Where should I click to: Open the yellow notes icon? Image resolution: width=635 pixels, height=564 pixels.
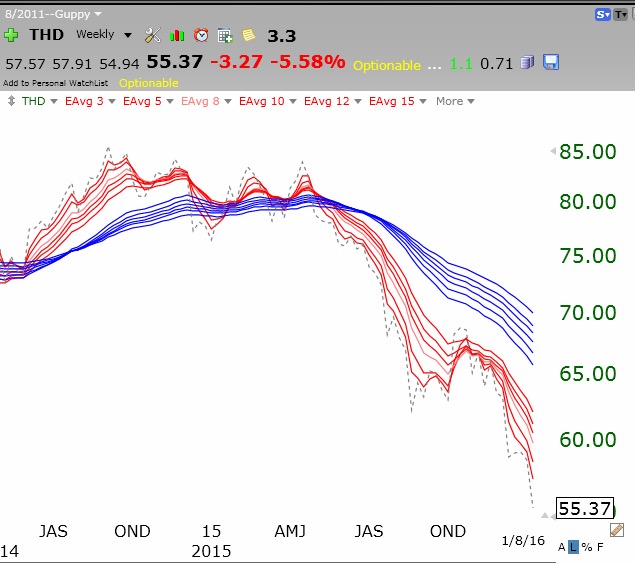click(247, 35)
